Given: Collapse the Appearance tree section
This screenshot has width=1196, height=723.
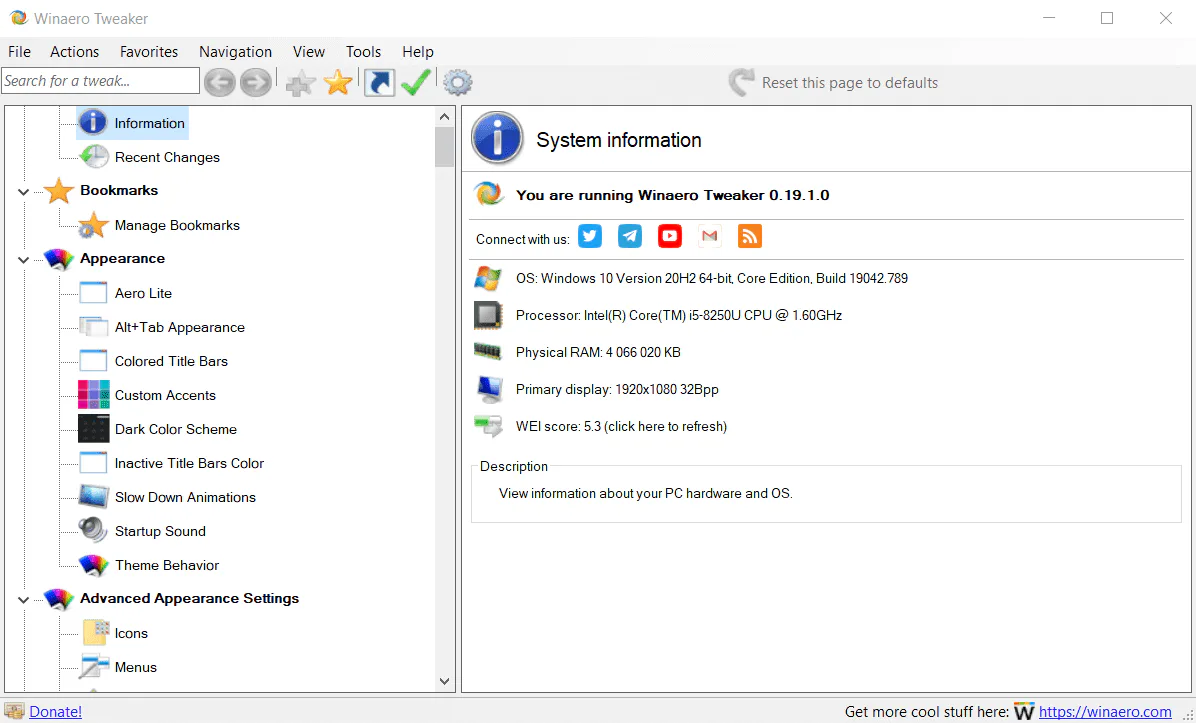Looking at the screenshot, I should click(24, 260).
